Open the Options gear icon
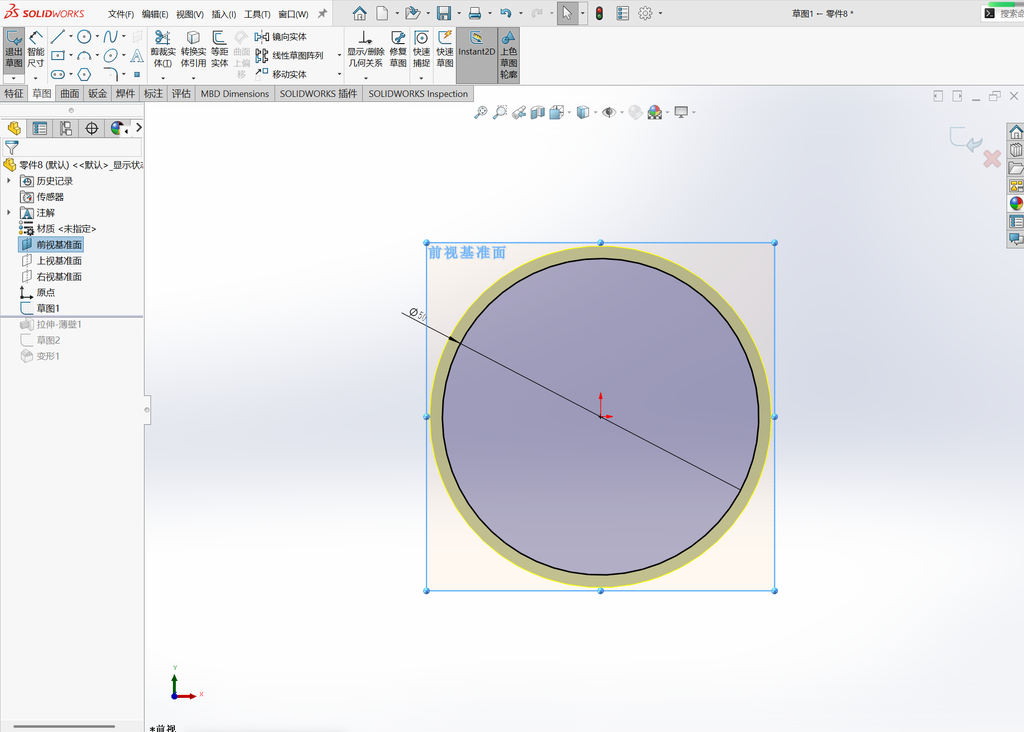 645,13
